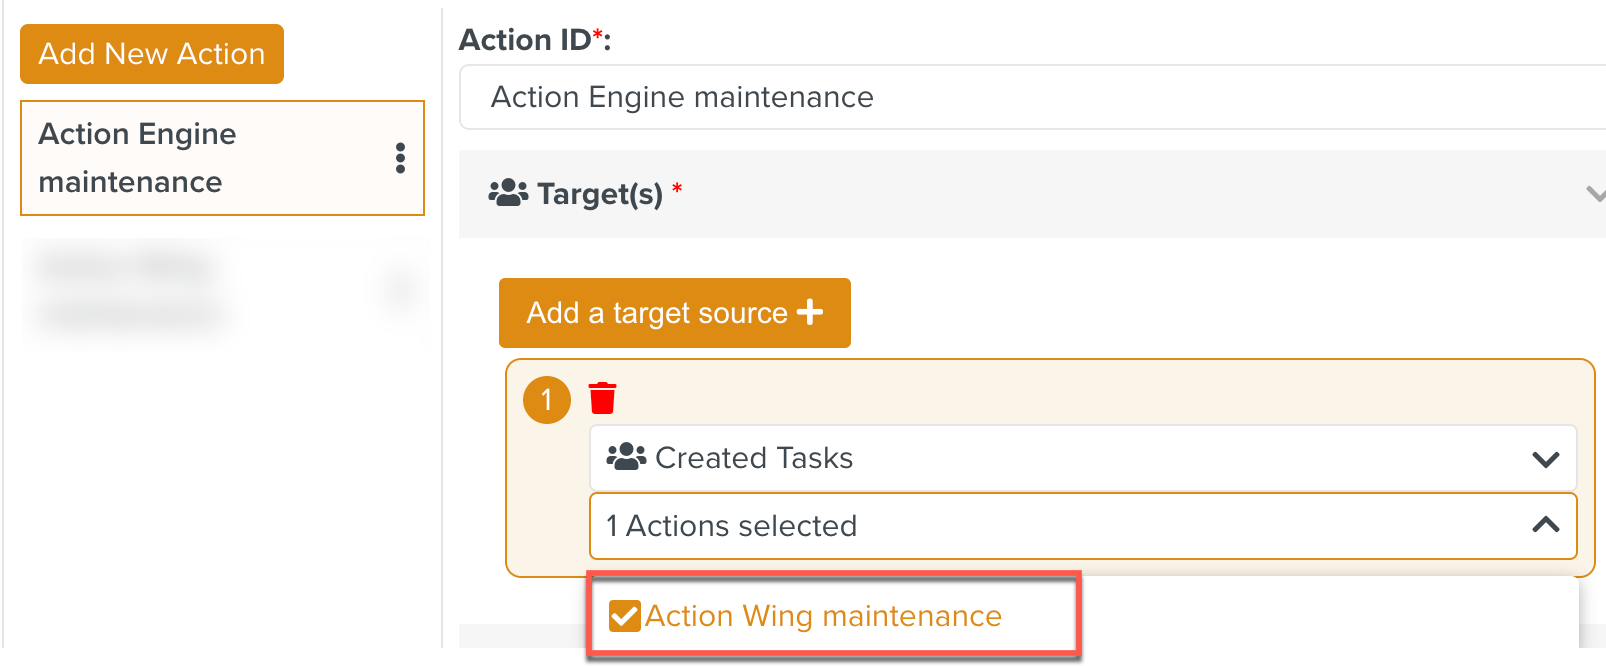This screenshot has width=1606, height=666.
Task: Click inside the Action ID input field
Action: (x=1000, y=97)
